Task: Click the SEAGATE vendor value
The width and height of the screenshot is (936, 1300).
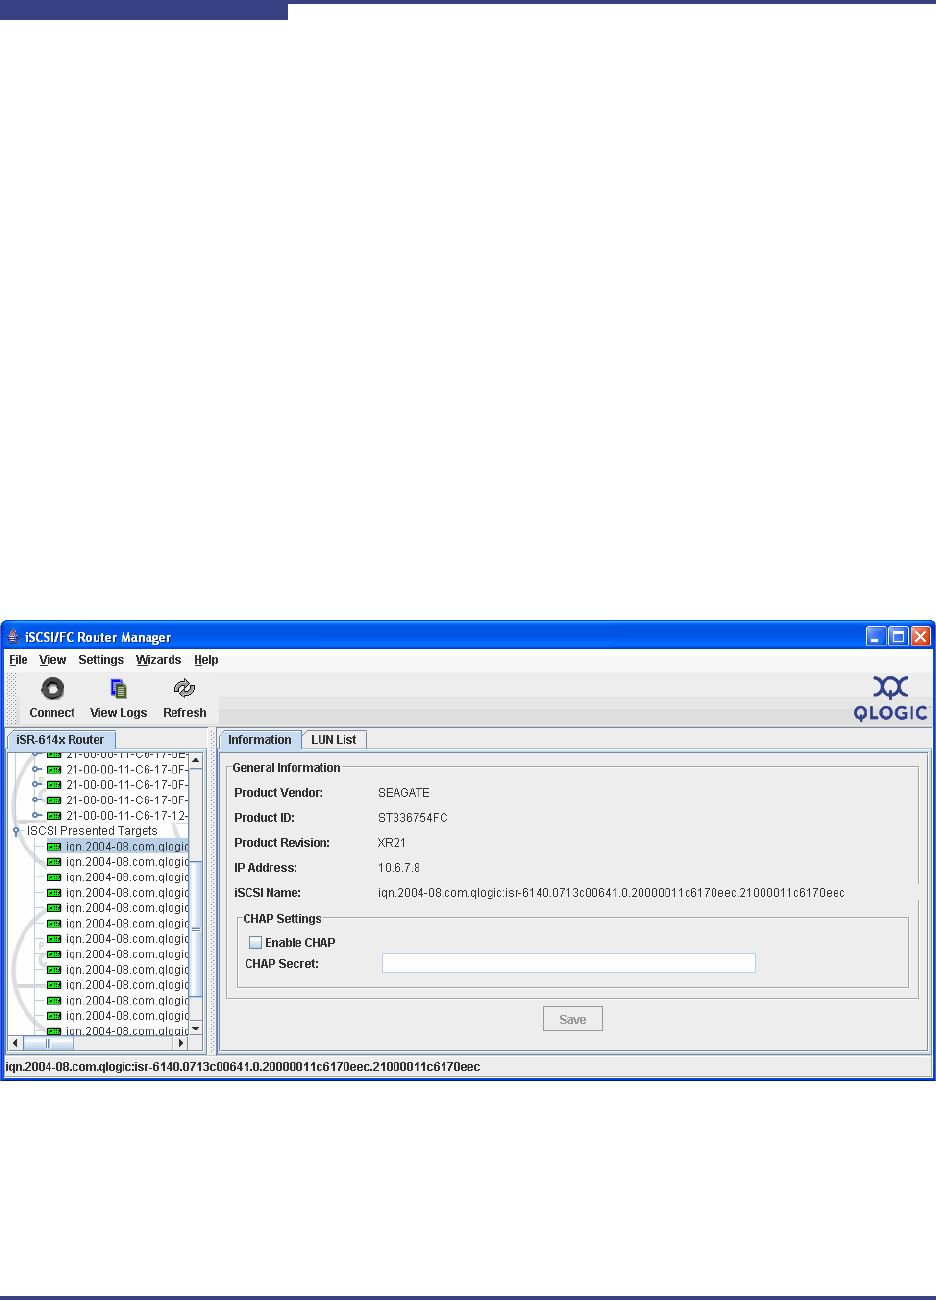Action: [x=404, y=793]
